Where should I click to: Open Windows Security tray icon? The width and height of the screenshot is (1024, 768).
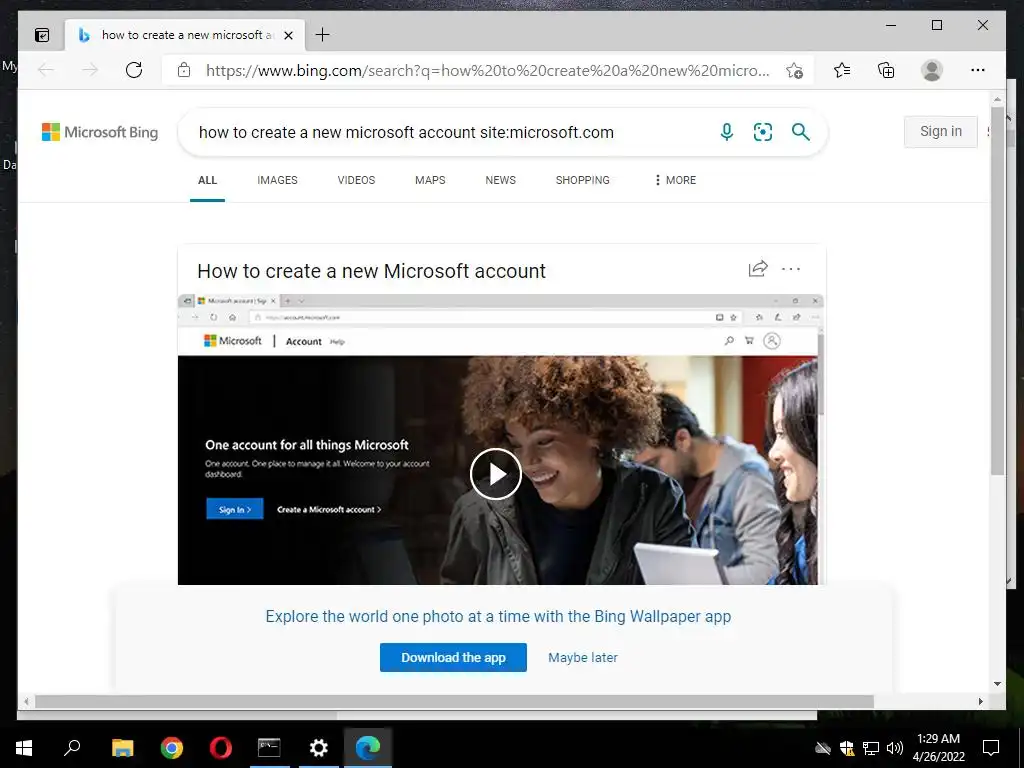coord(847,748)
